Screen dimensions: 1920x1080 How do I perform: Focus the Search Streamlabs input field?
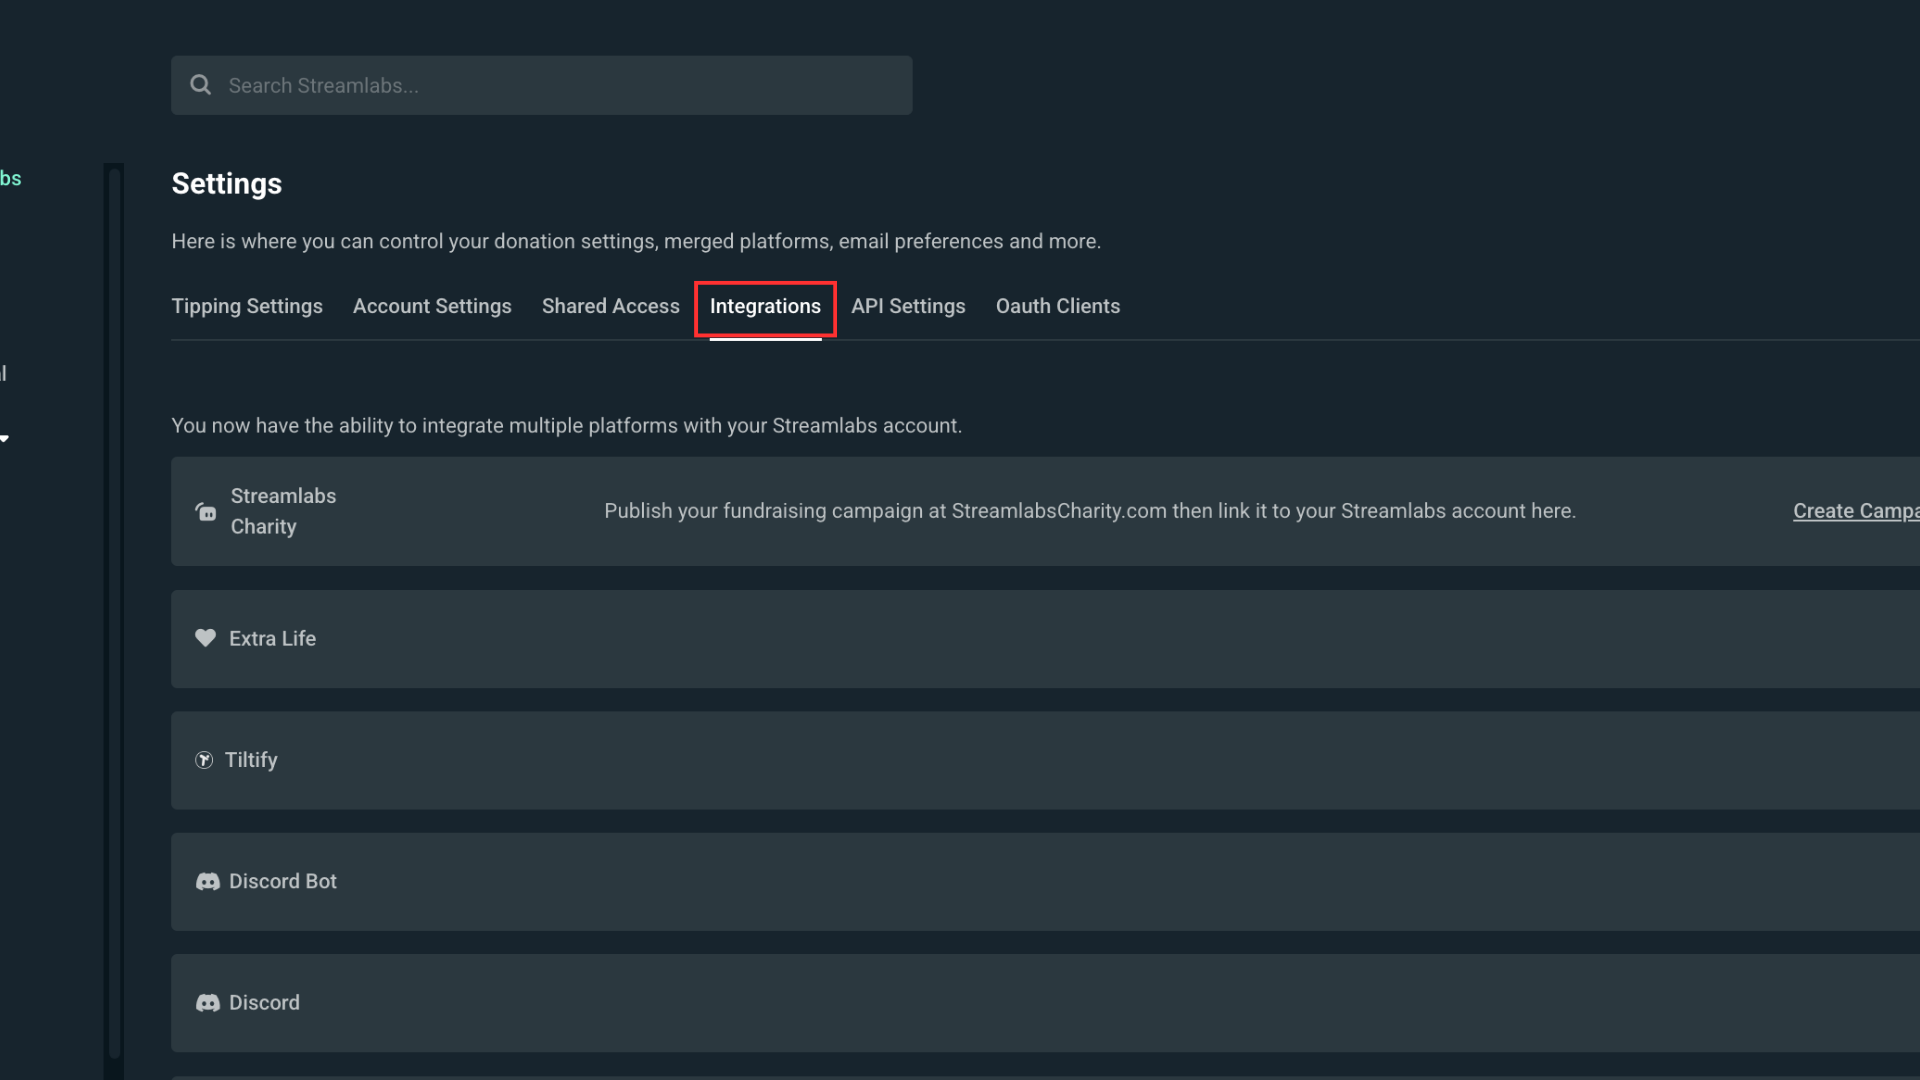[x=541, y=85]
